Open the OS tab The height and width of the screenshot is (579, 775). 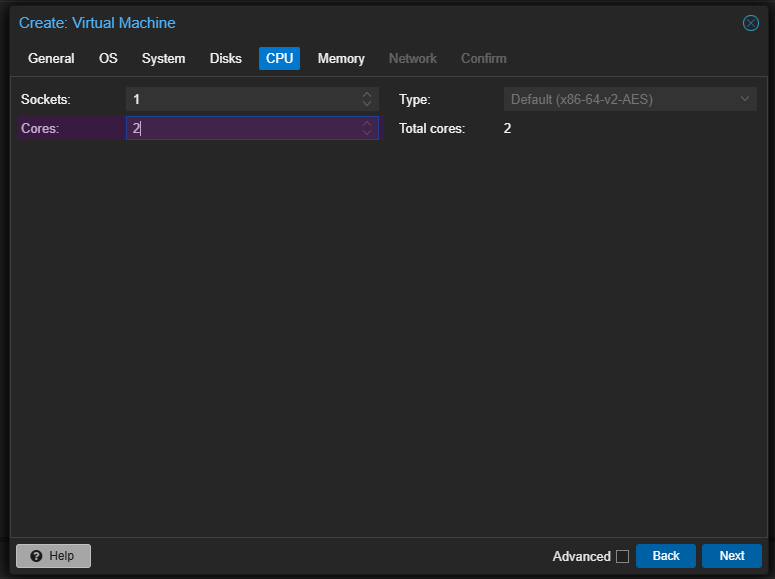pos(108,58)
